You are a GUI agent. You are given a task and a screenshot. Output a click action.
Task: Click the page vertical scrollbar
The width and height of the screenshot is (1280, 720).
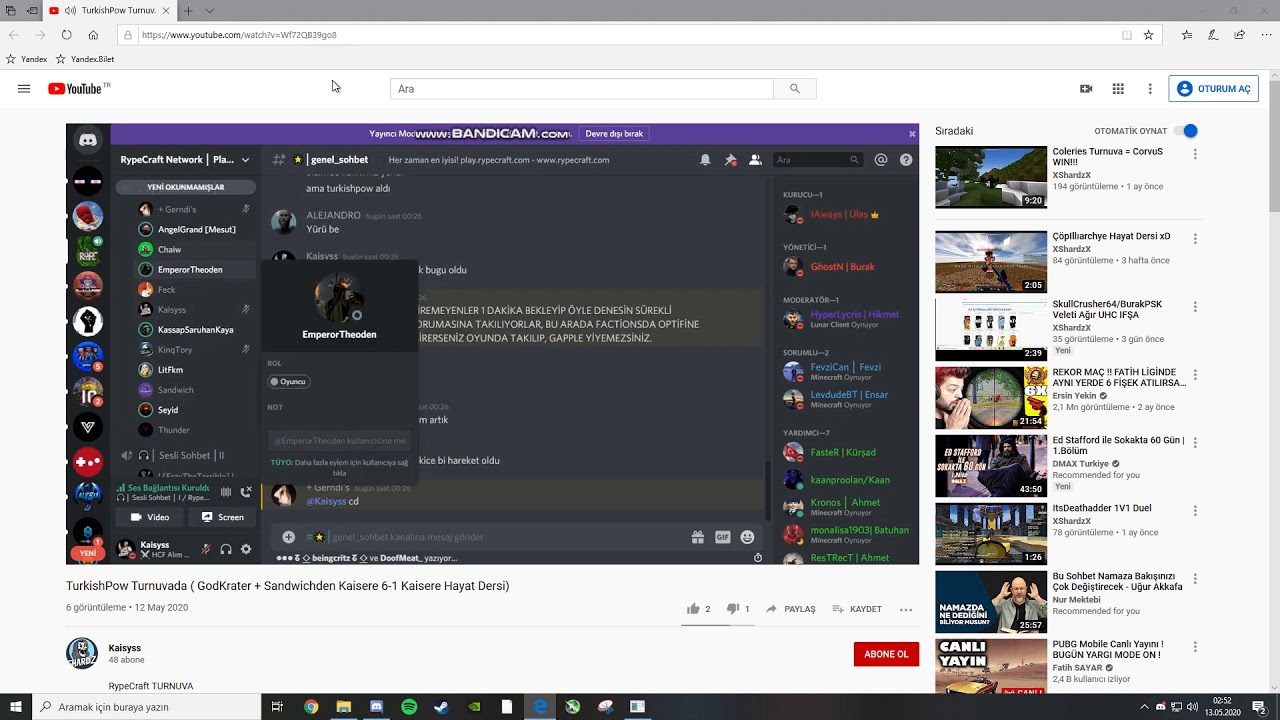1274,380
